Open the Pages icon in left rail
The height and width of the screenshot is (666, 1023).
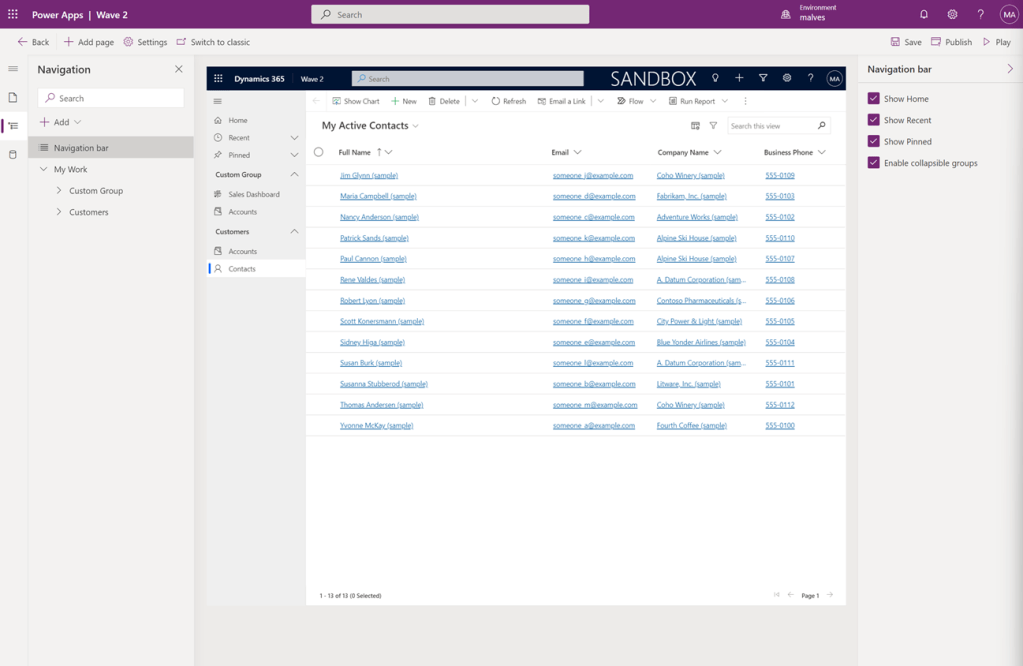(x=13, y=98)
